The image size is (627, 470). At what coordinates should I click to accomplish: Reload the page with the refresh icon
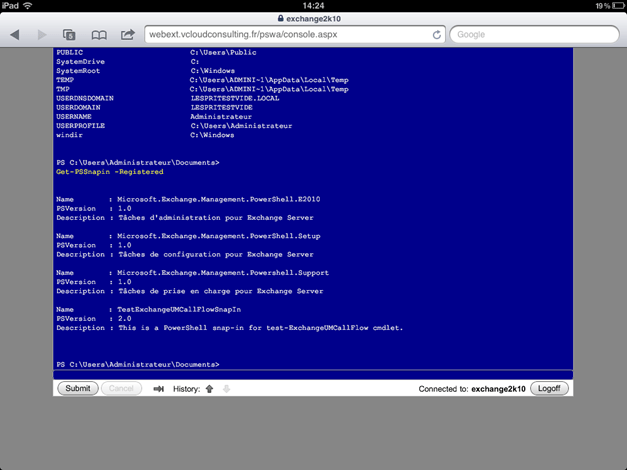436,35
